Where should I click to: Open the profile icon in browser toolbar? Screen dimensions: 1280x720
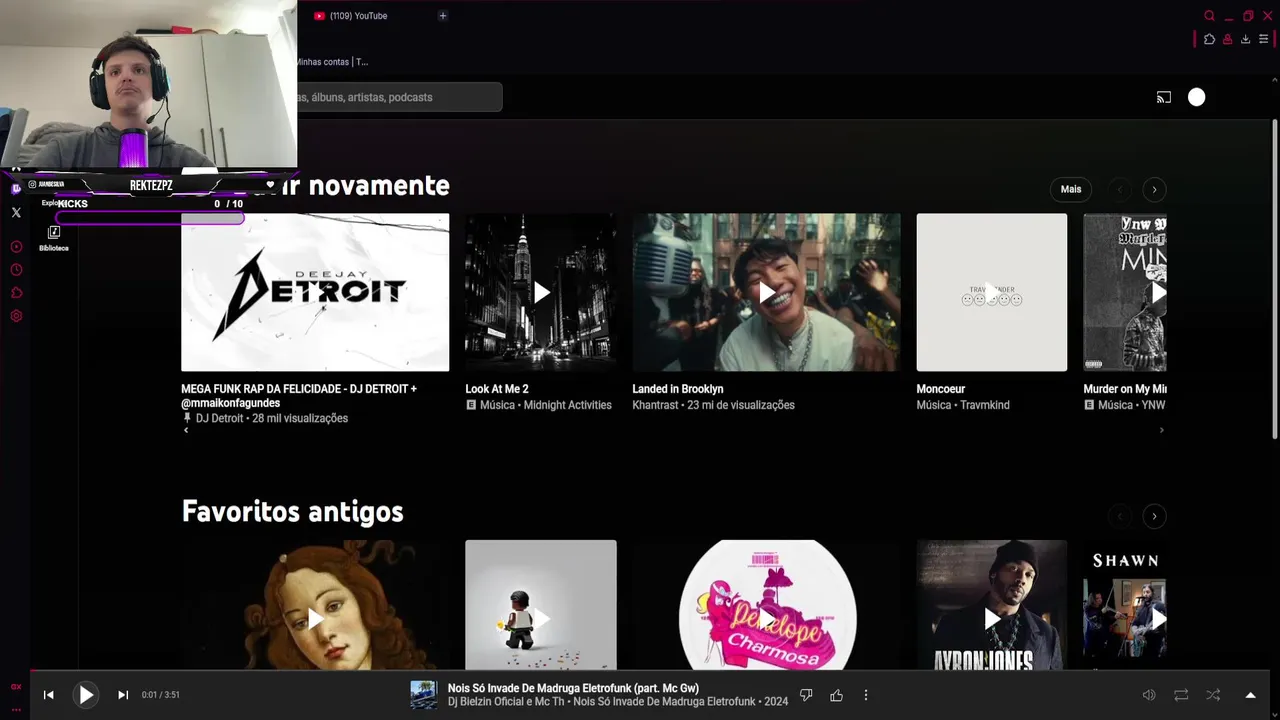pos(1227,39)
